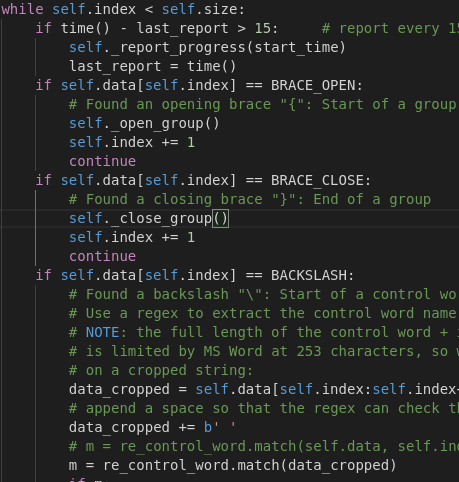459x482 pixels.
Task: Click the comment about opening brace
Action: click(x=263, y=104)
